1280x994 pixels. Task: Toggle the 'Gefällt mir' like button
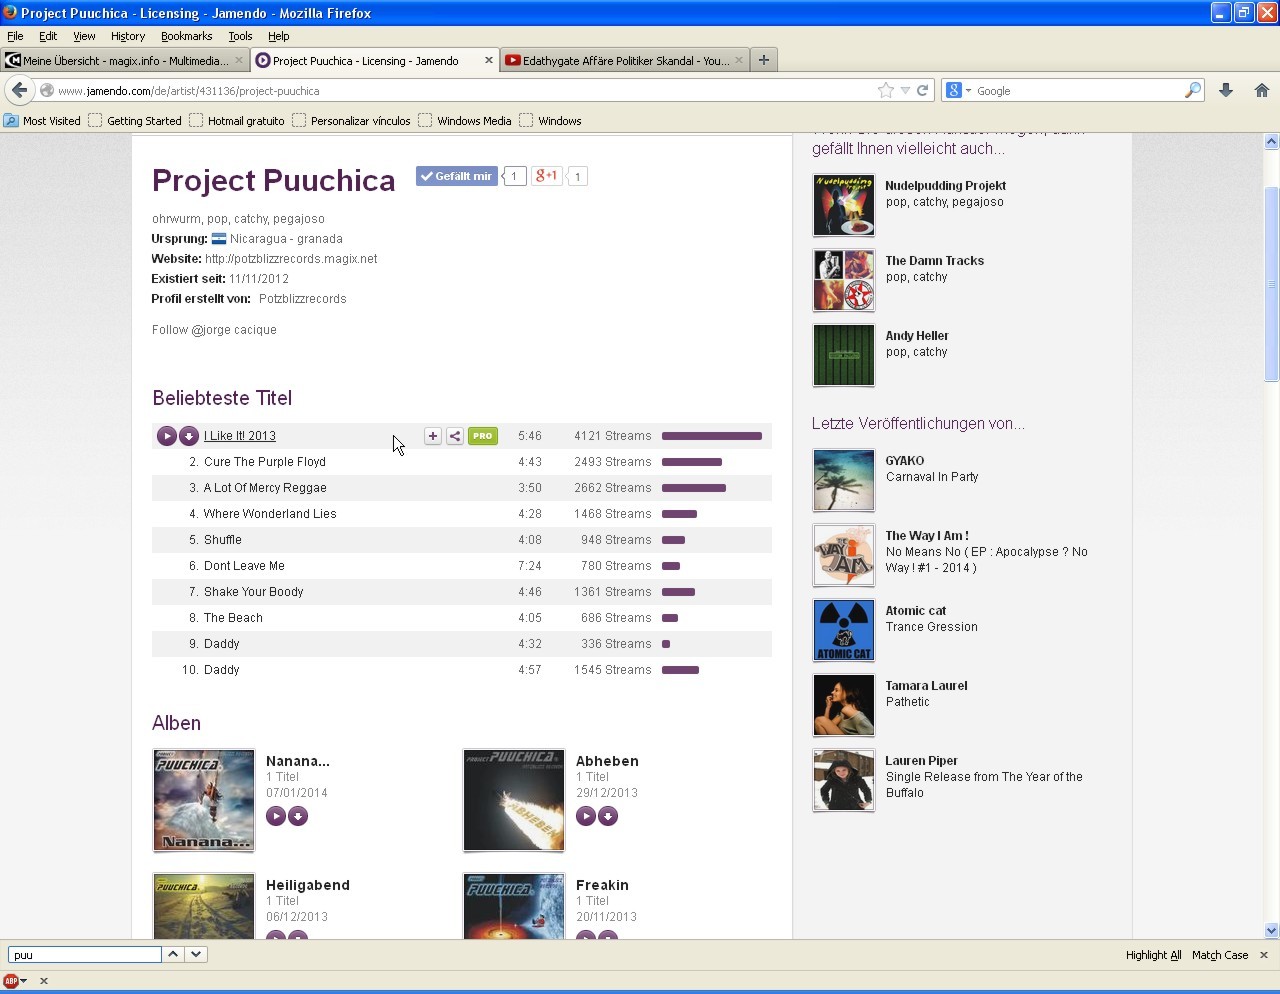(456, 175)
